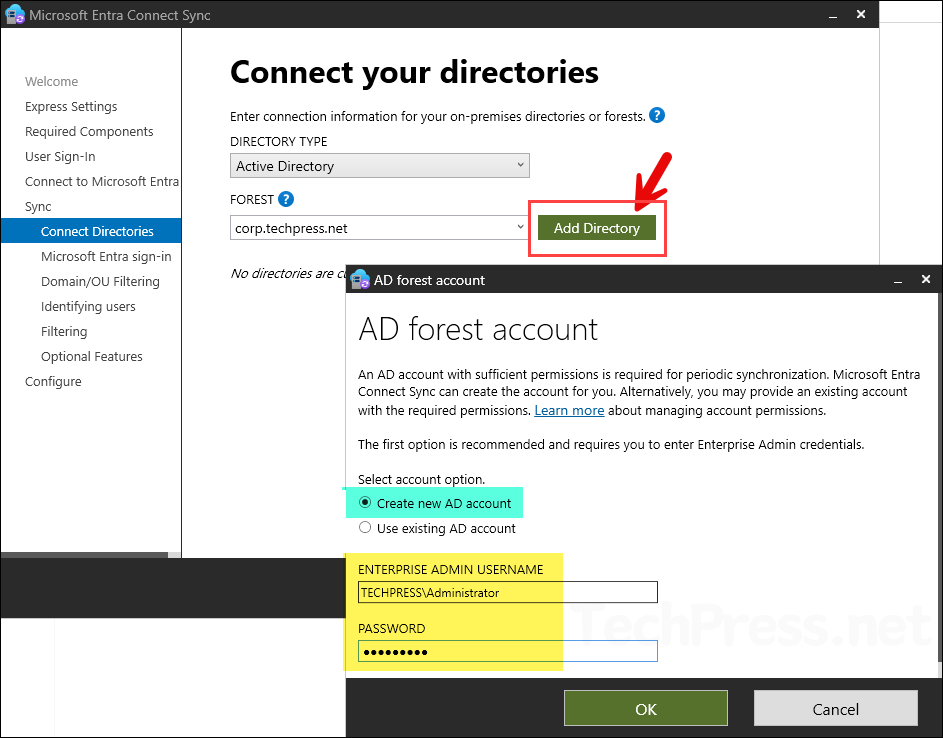Viewport: 943px width, 738px height.
Task: Click the Enterprise Admin Username field
Action: pyautogui.click(x=508, y=592)
